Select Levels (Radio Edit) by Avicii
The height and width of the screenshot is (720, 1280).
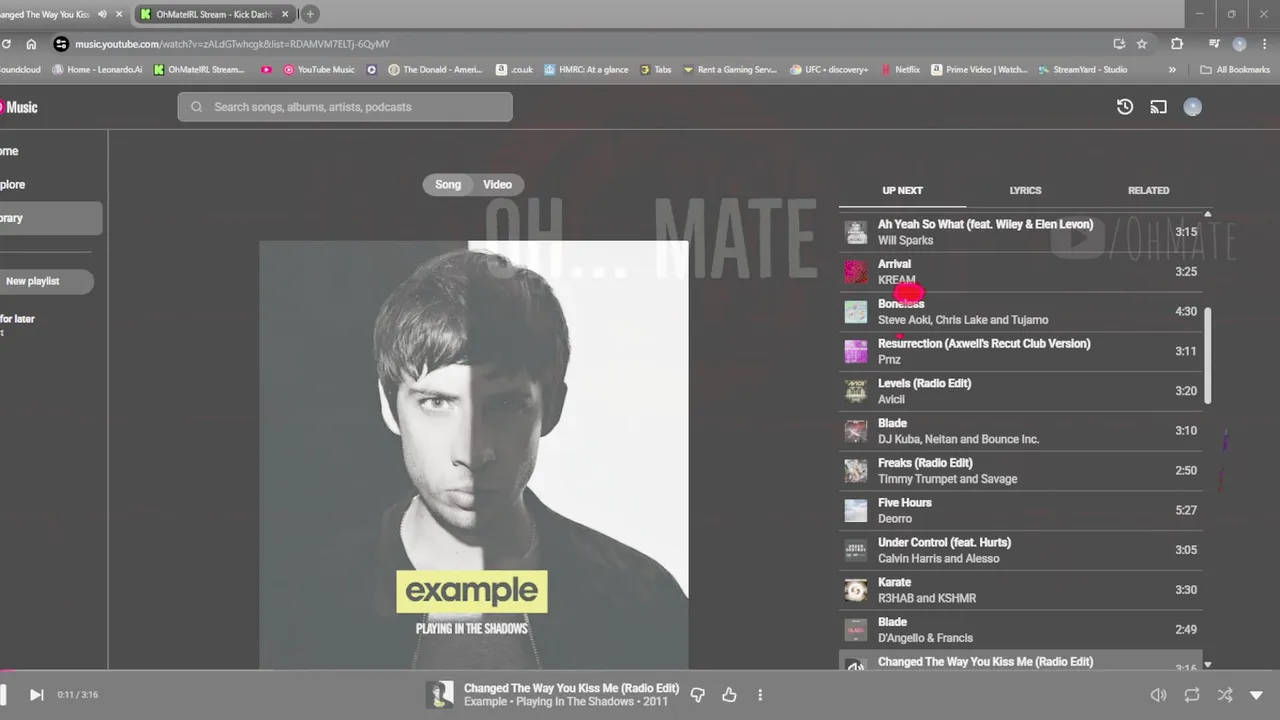coord(1020,391)
